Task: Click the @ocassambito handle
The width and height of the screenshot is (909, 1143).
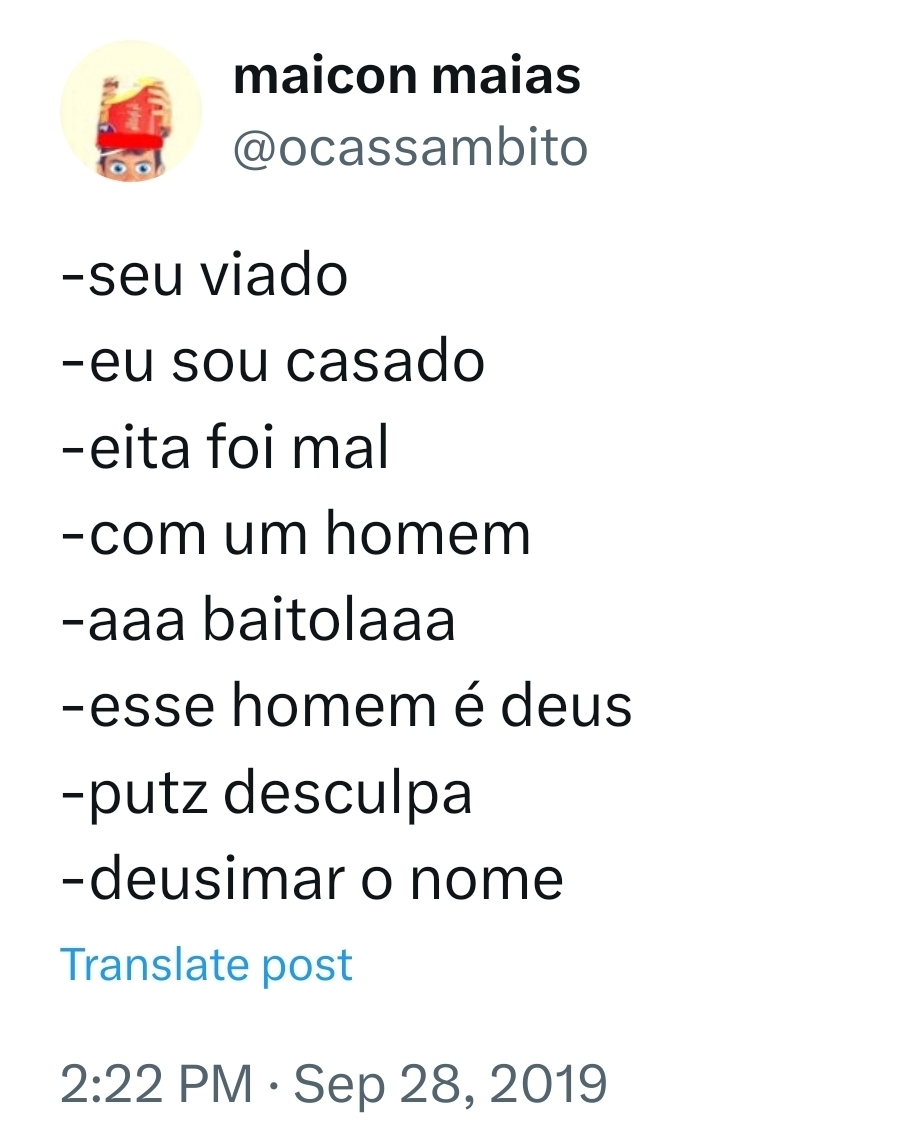Action: pos(410,148)
